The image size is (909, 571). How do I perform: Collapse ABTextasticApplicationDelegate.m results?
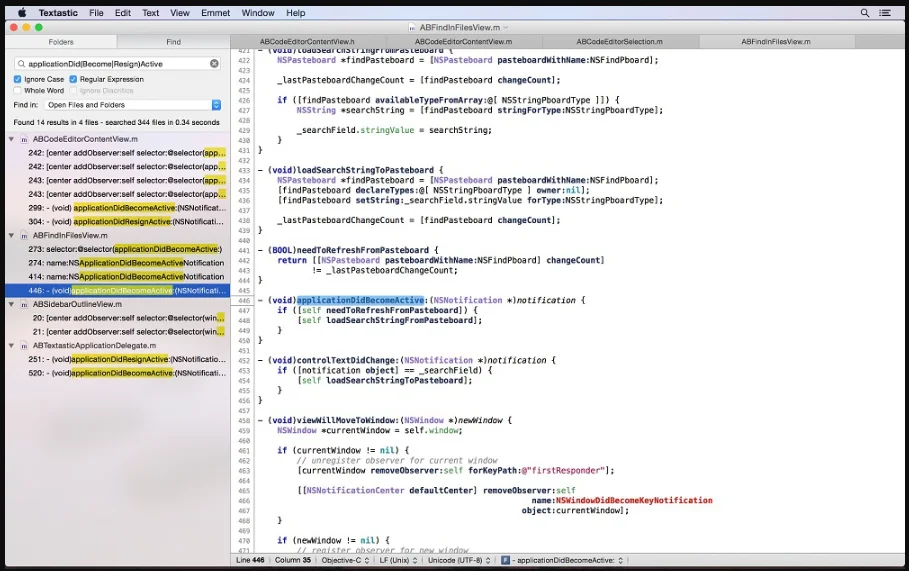click(11, 345)
